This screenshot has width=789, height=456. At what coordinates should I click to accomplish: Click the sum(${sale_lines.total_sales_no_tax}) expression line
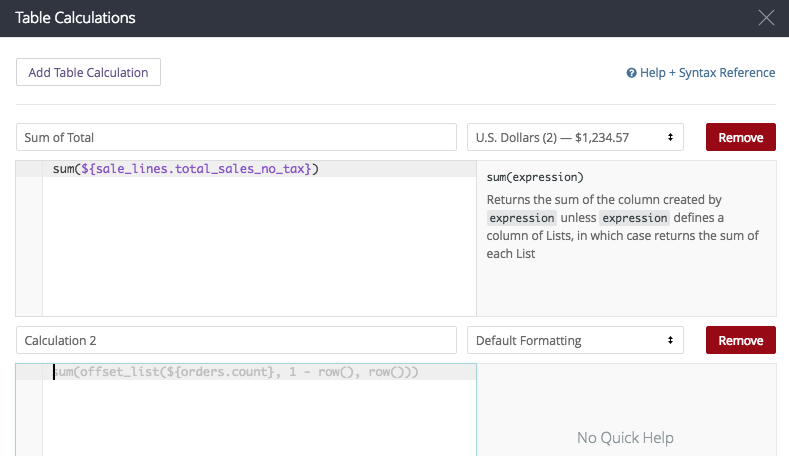(x=186, y=169)
